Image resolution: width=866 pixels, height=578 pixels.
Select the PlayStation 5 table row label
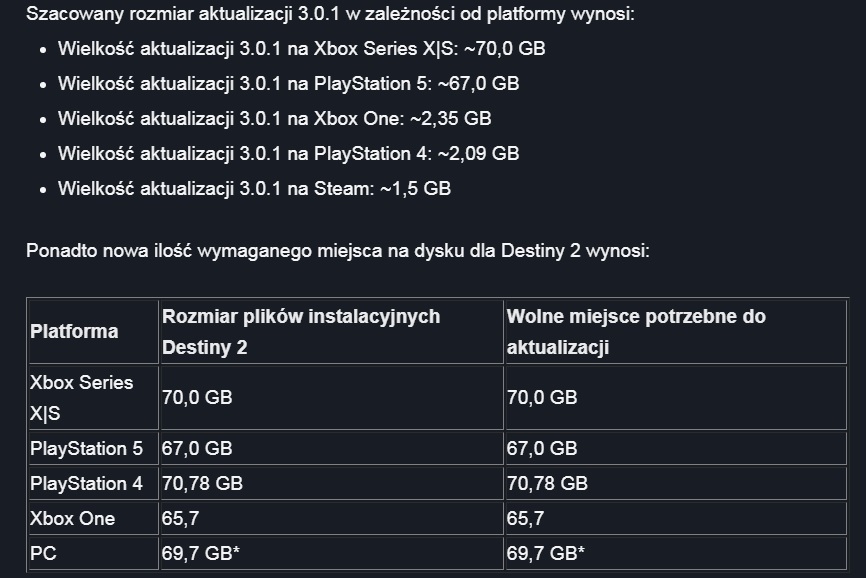click(x=87, y=449)
